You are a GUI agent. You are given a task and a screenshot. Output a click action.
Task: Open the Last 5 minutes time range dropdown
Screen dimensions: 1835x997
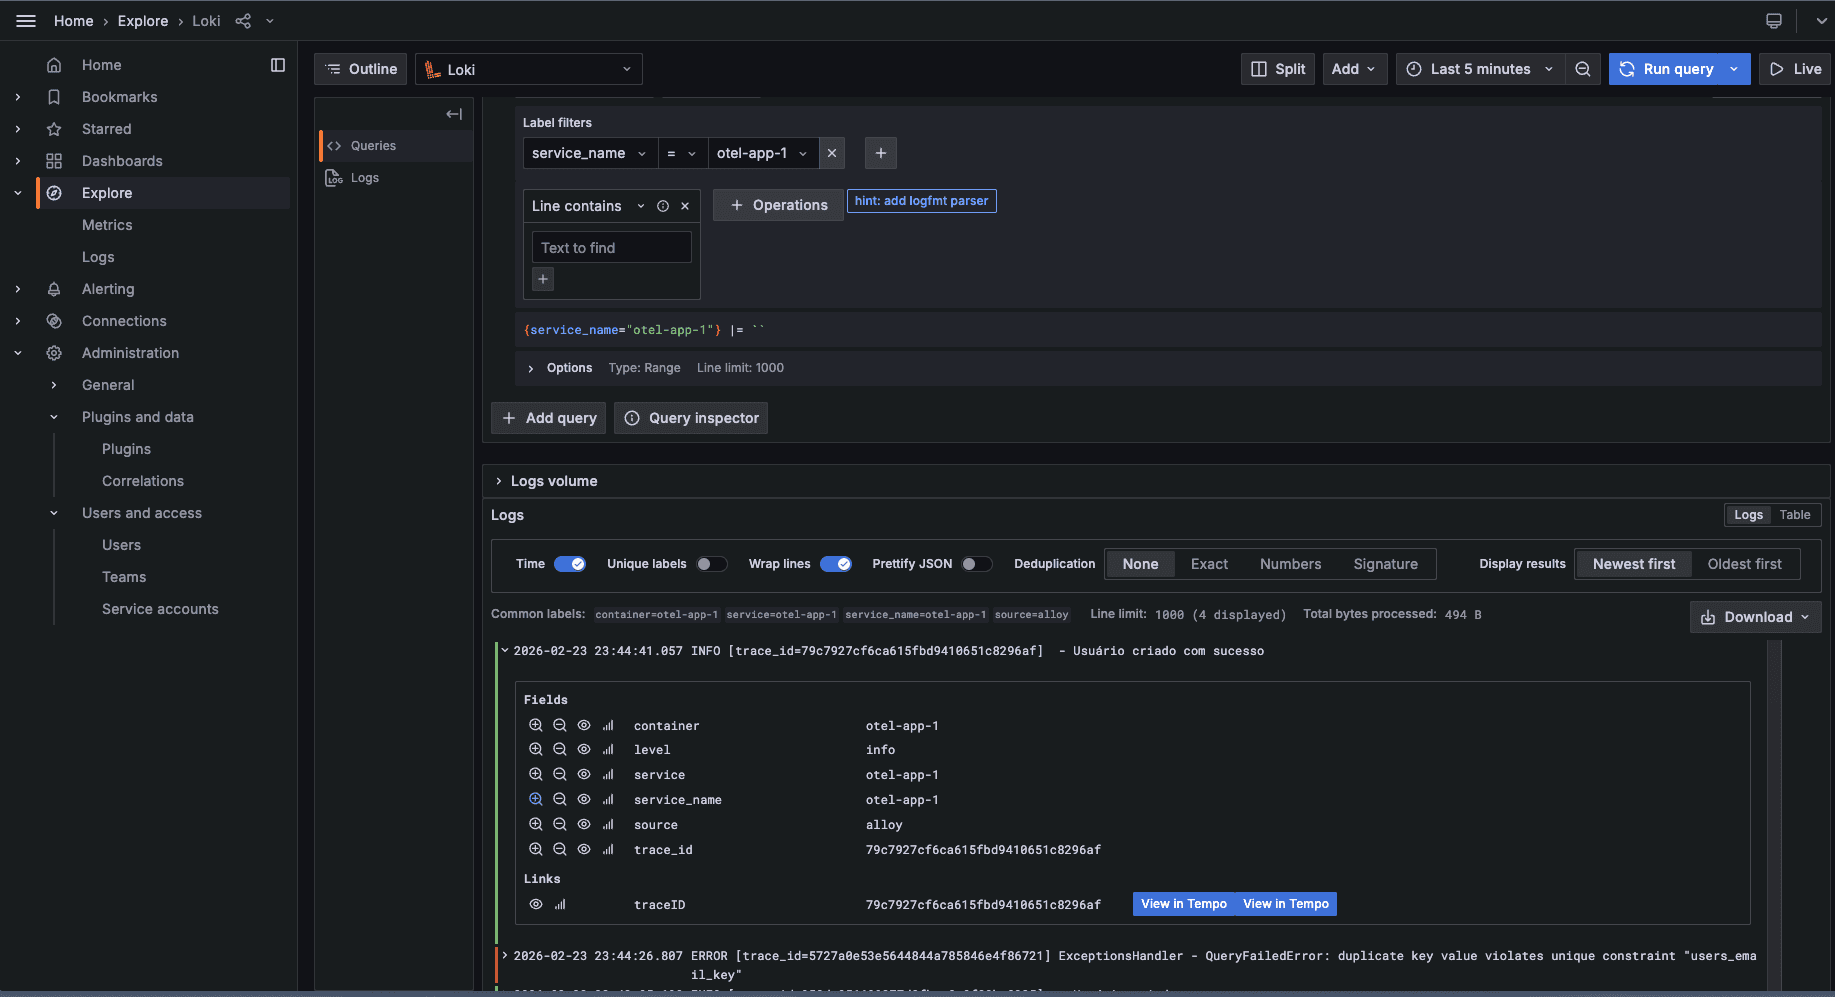tap(1479, 68)
